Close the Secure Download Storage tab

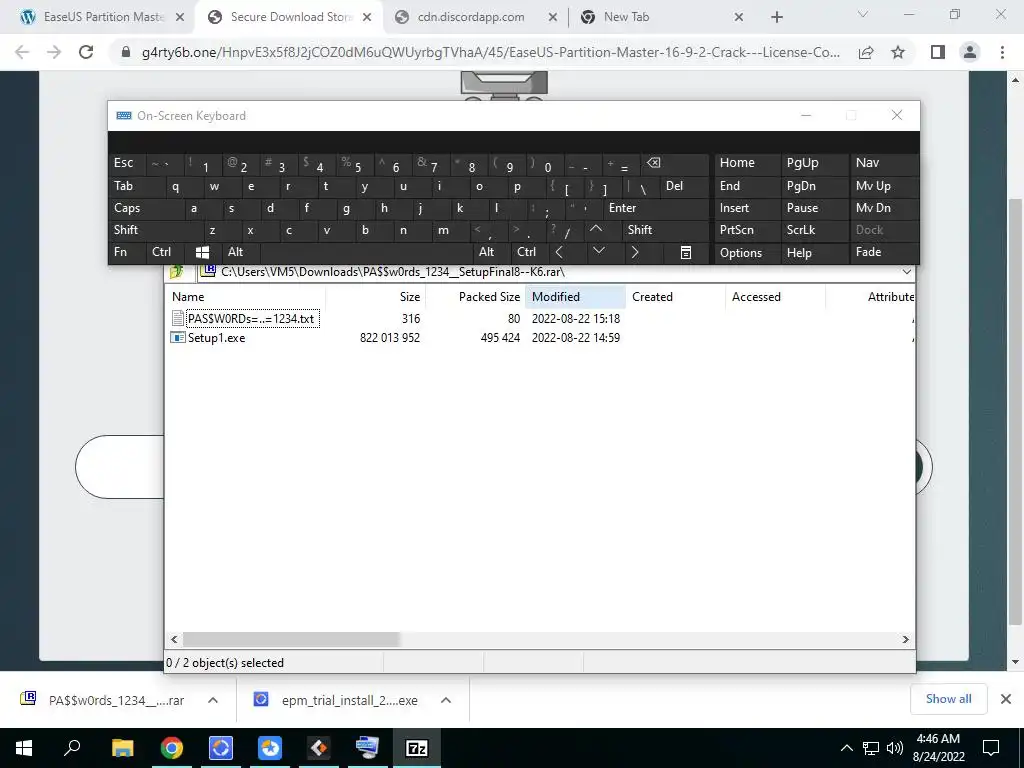[367, 17]
